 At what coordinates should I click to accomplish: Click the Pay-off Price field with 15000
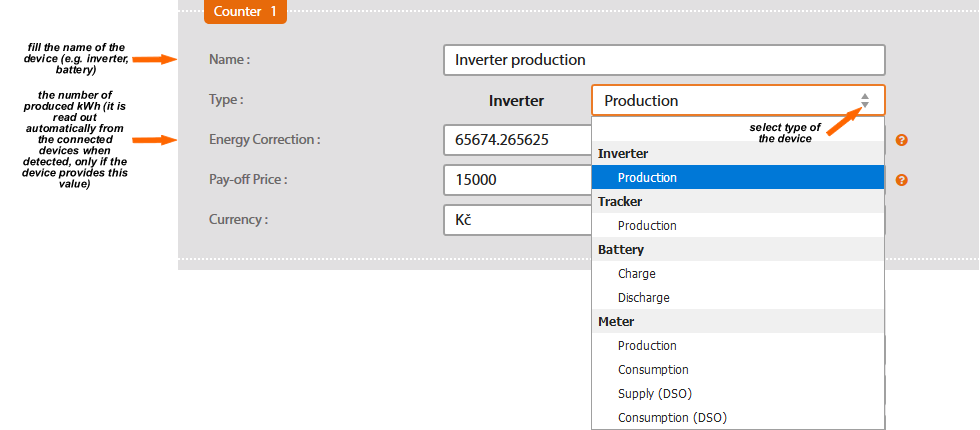[x=517, y=180]
